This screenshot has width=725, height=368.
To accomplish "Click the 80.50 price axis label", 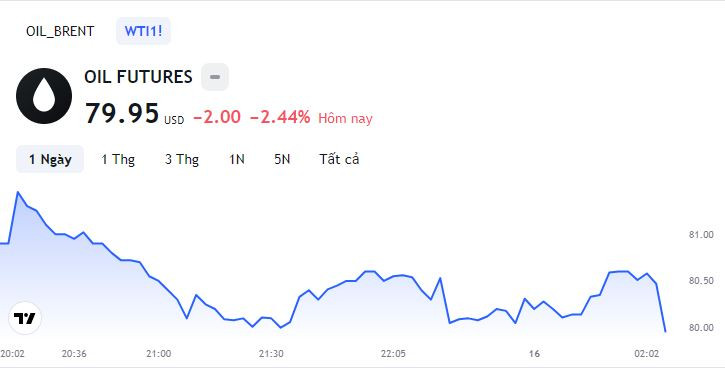I will pyautogui.click(x=701, y=281).
